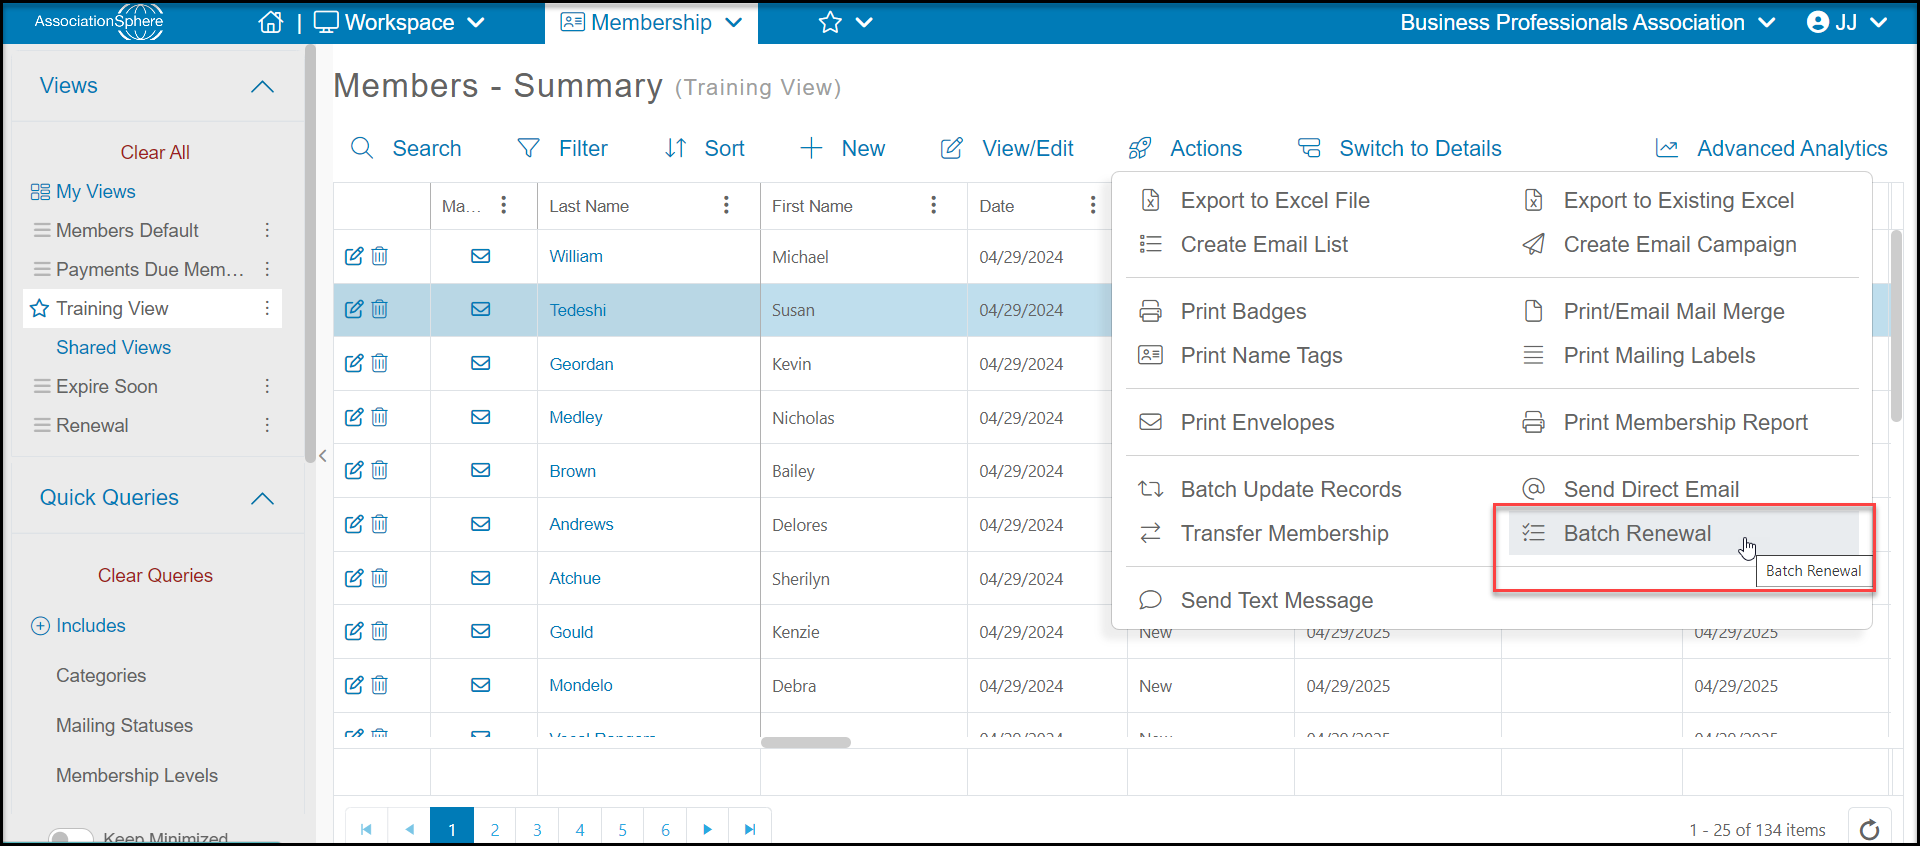Image resolution: width=1920 pixels, height=846 pixels.
Task: Open the Advanced Analytics button
Action: [x=1771, y=148]
